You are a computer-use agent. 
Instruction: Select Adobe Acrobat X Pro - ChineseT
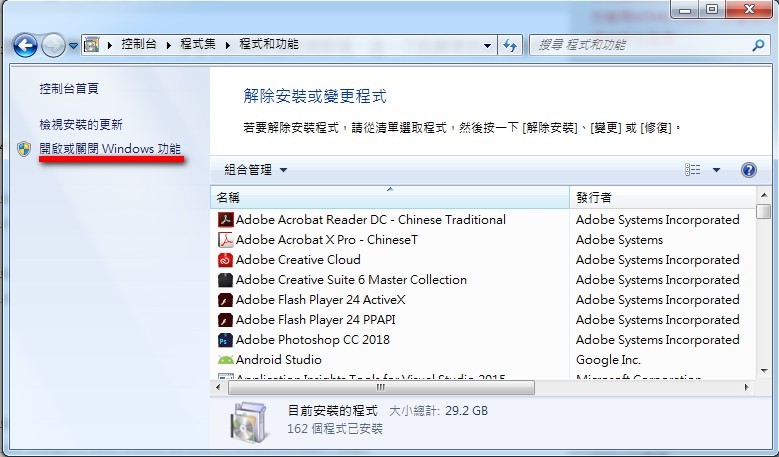tap(327, 240)
